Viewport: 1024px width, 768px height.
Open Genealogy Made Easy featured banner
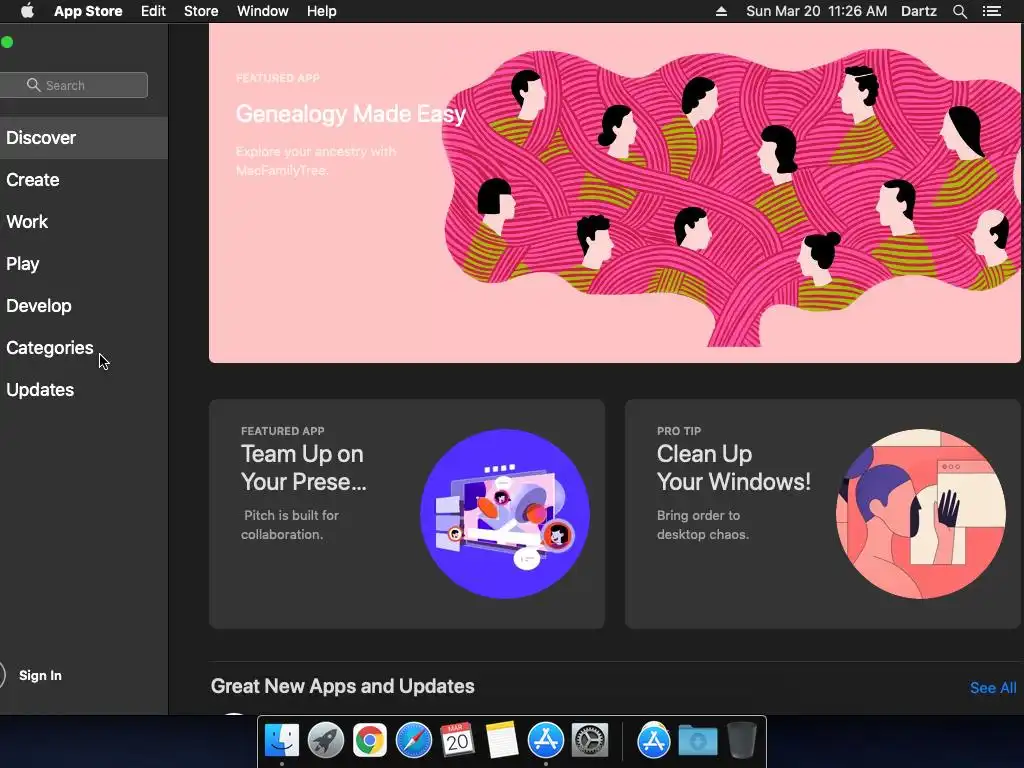614,193
